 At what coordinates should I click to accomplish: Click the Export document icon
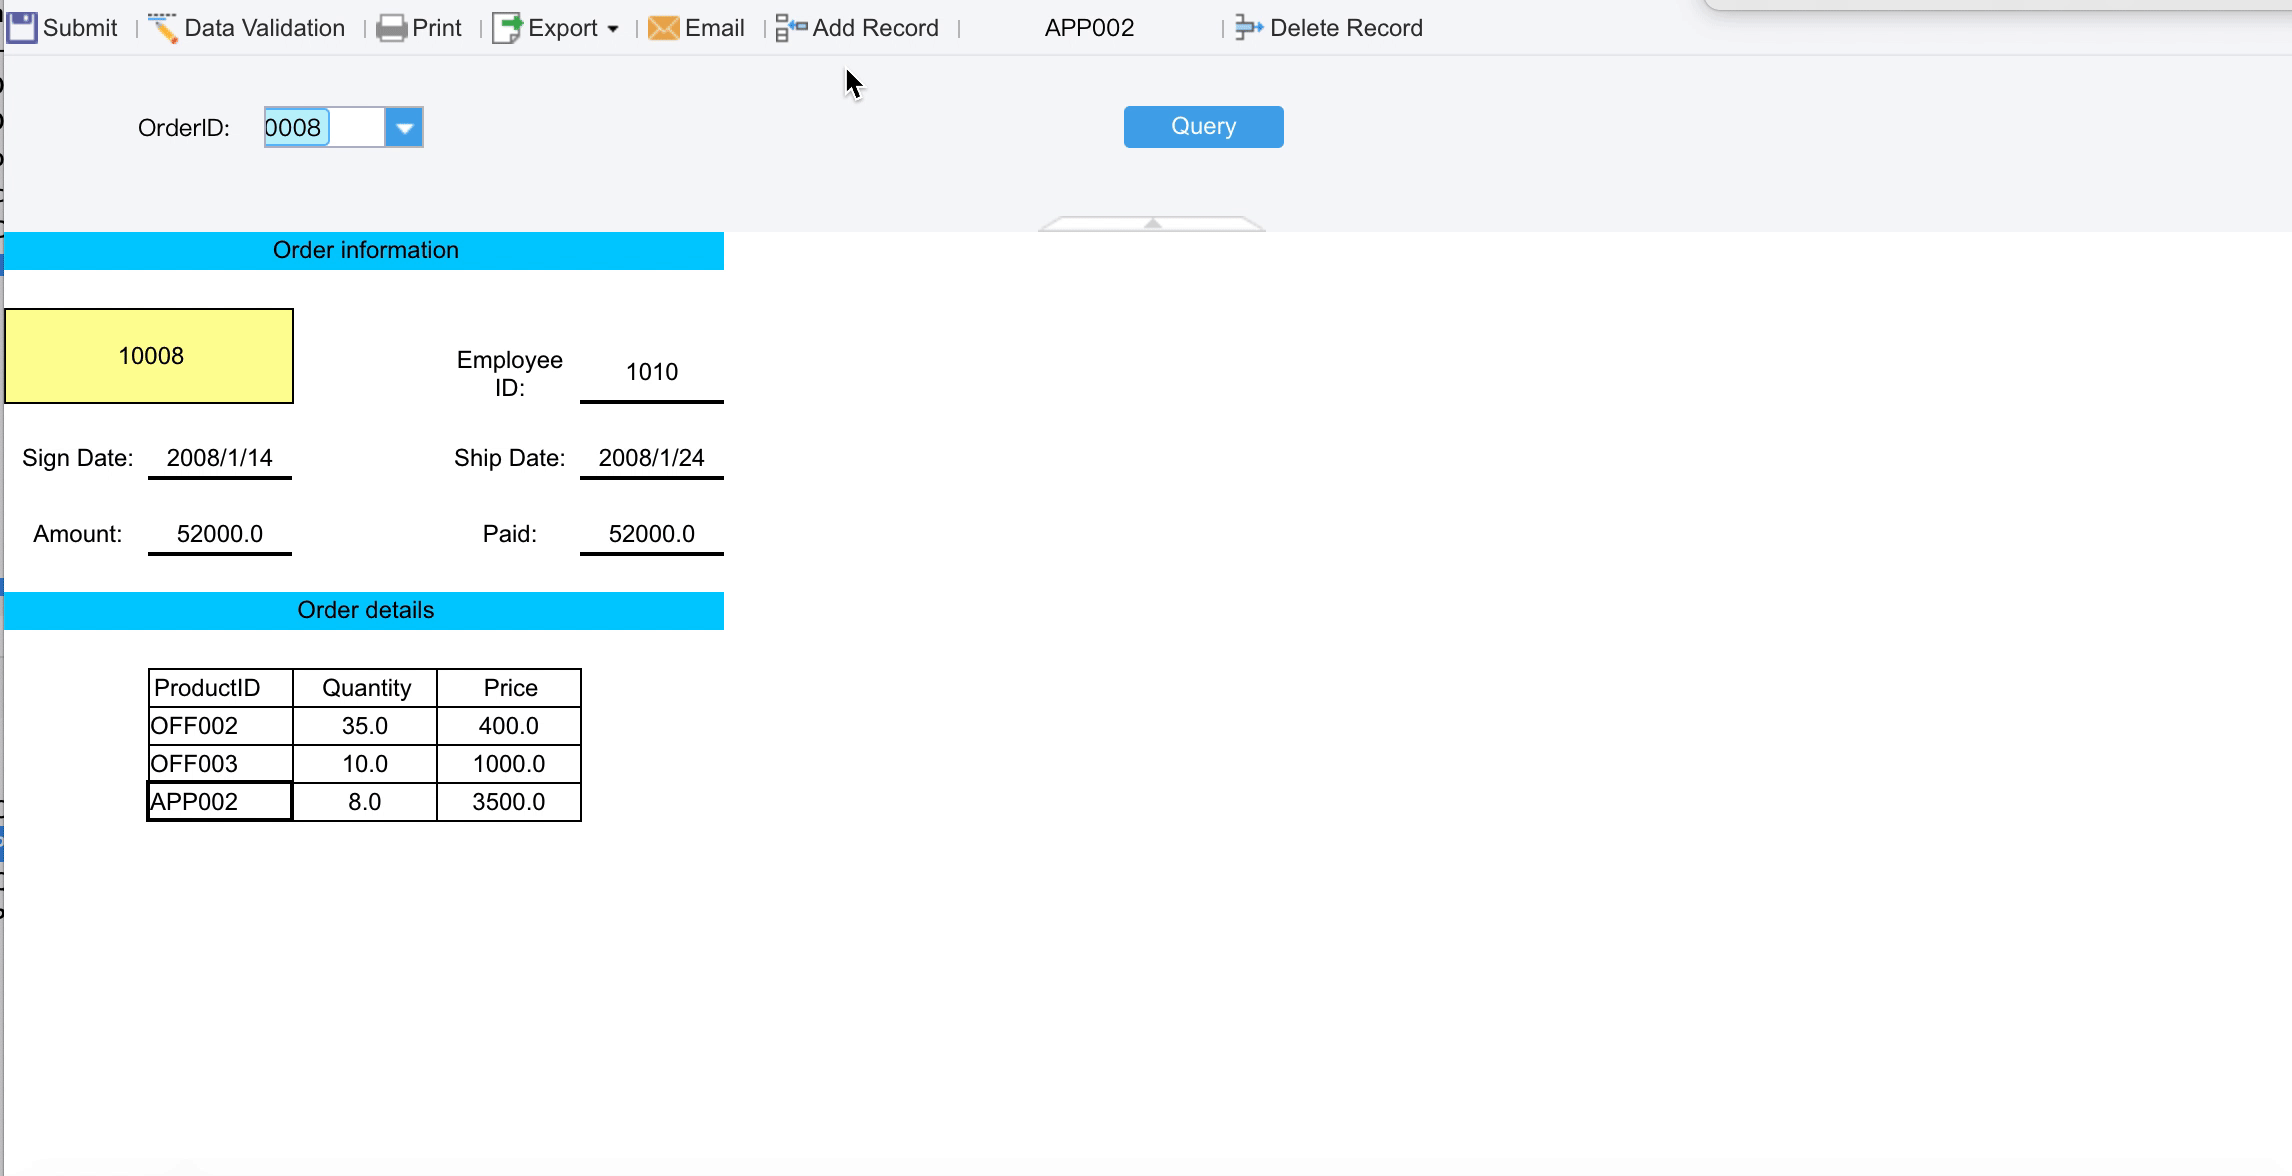coord(507,28)
